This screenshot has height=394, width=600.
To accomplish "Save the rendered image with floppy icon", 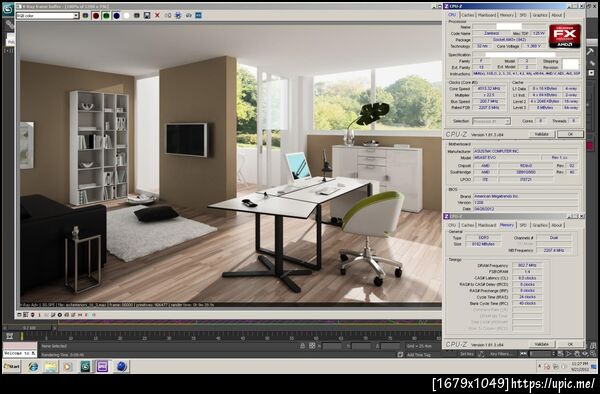I will click(x=147, y=15).
